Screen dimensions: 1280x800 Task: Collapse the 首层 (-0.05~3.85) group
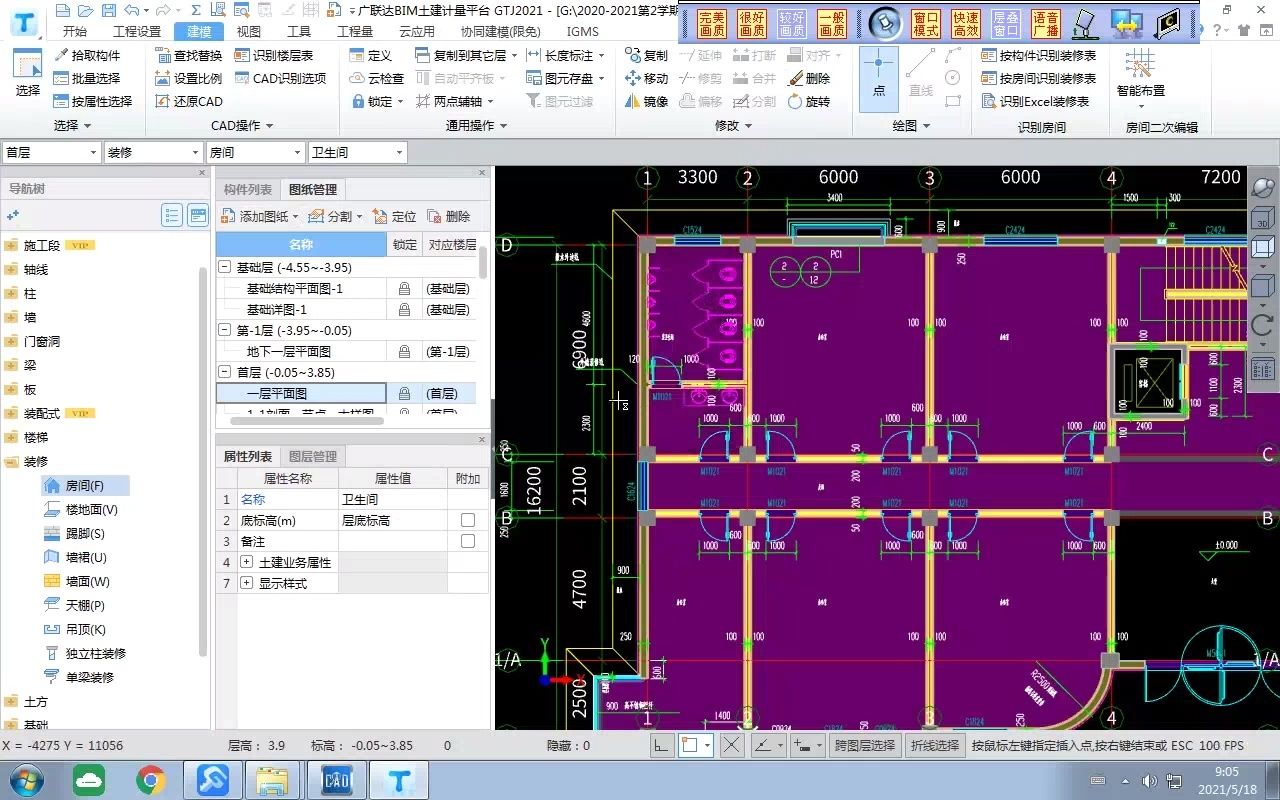pos(226,372)
